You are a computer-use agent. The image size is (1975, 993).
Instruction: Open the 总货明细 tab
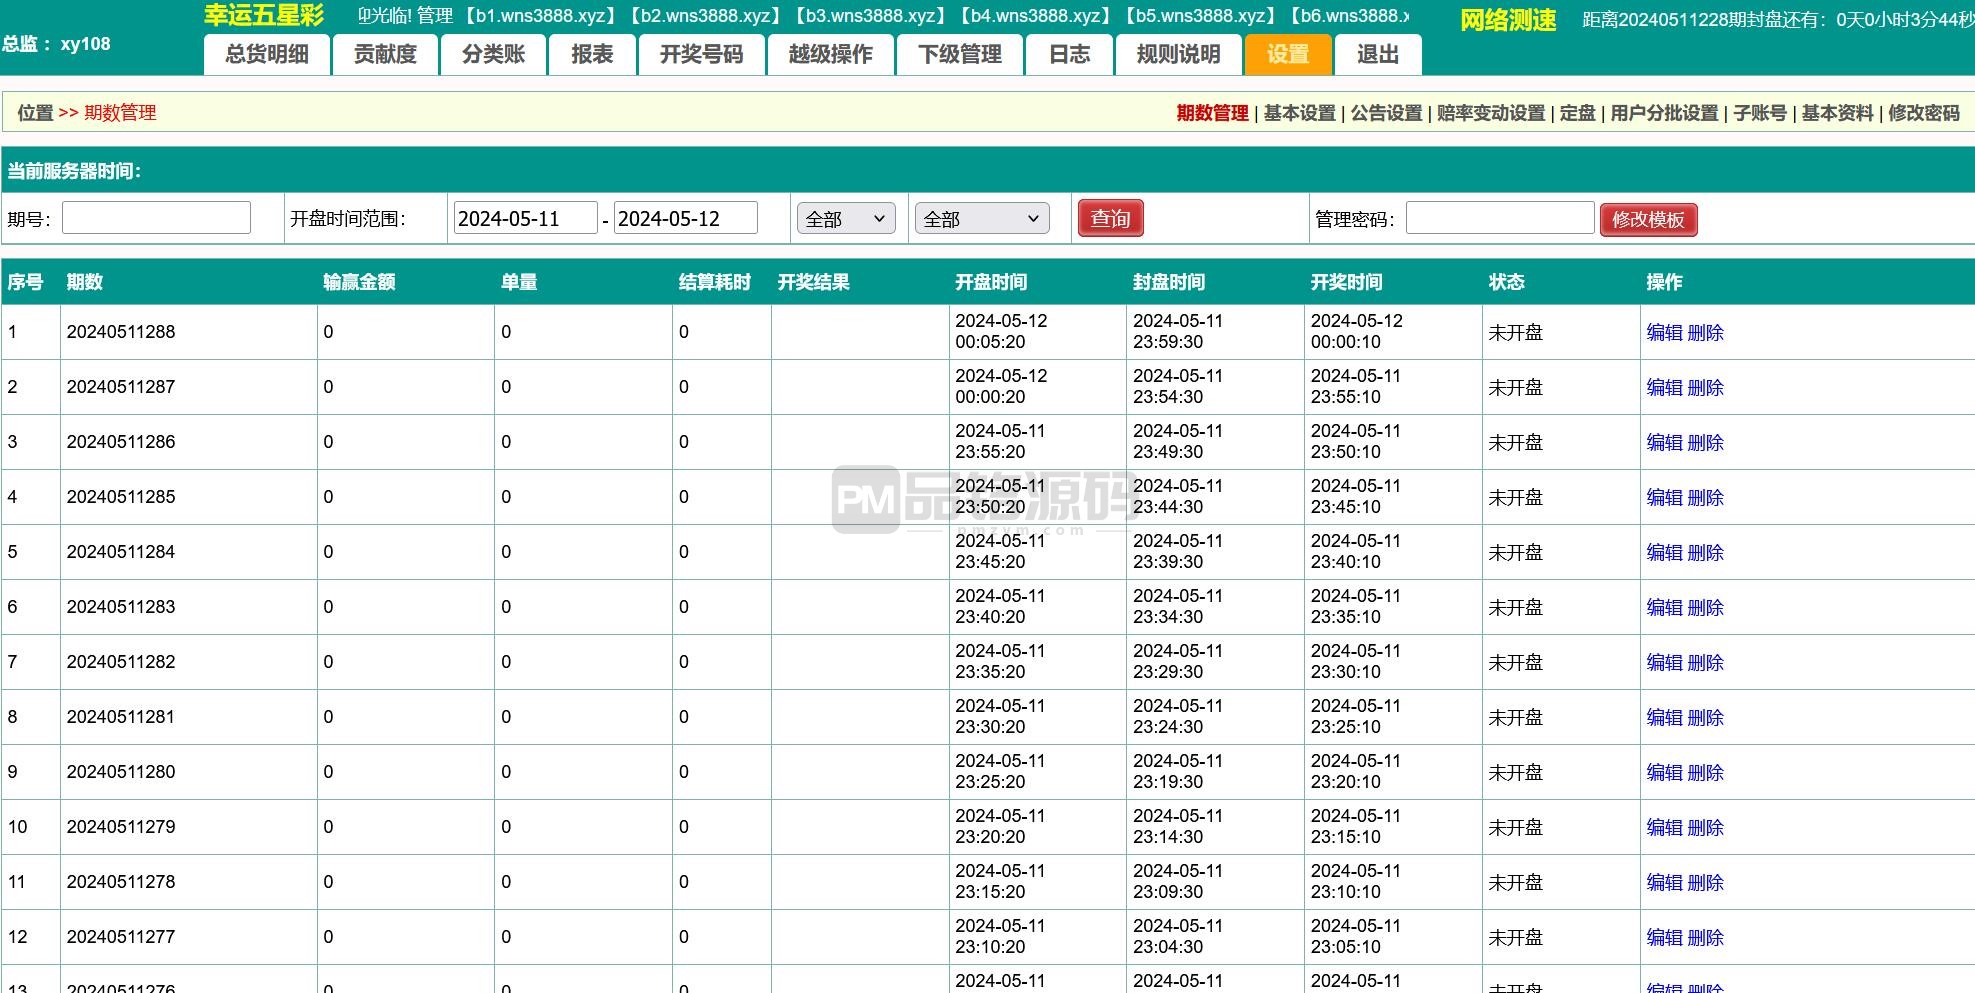267,55
